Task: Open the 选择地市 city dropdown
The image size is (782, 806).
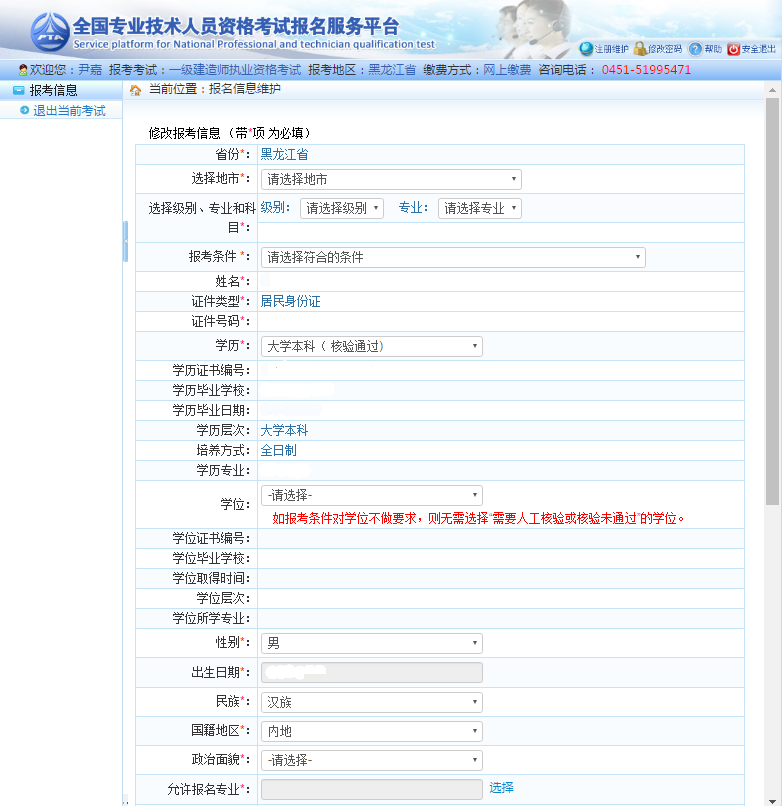Action: pos(391,179)
